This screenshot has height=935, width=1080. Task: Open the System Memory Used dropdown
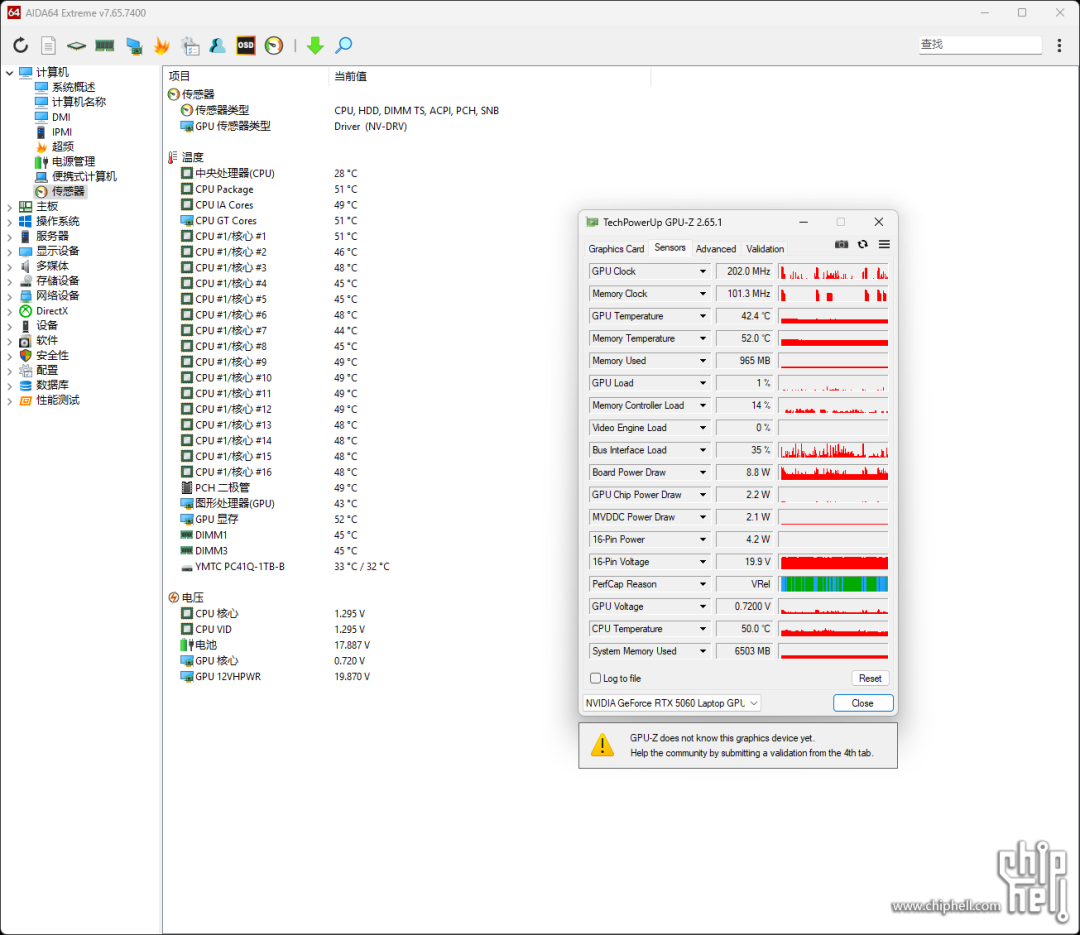(703, 651)
